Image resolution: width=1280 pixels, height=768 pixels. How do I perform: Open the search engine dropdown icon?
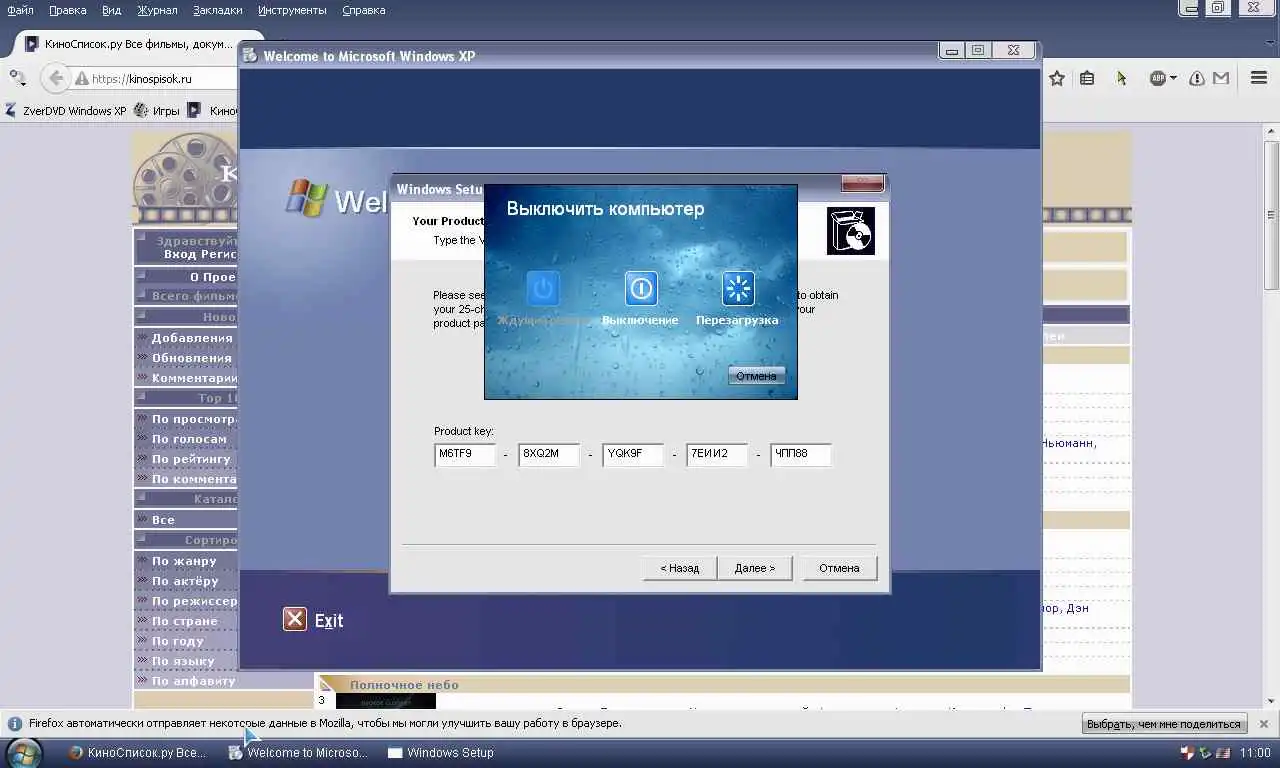coord(17,77)
